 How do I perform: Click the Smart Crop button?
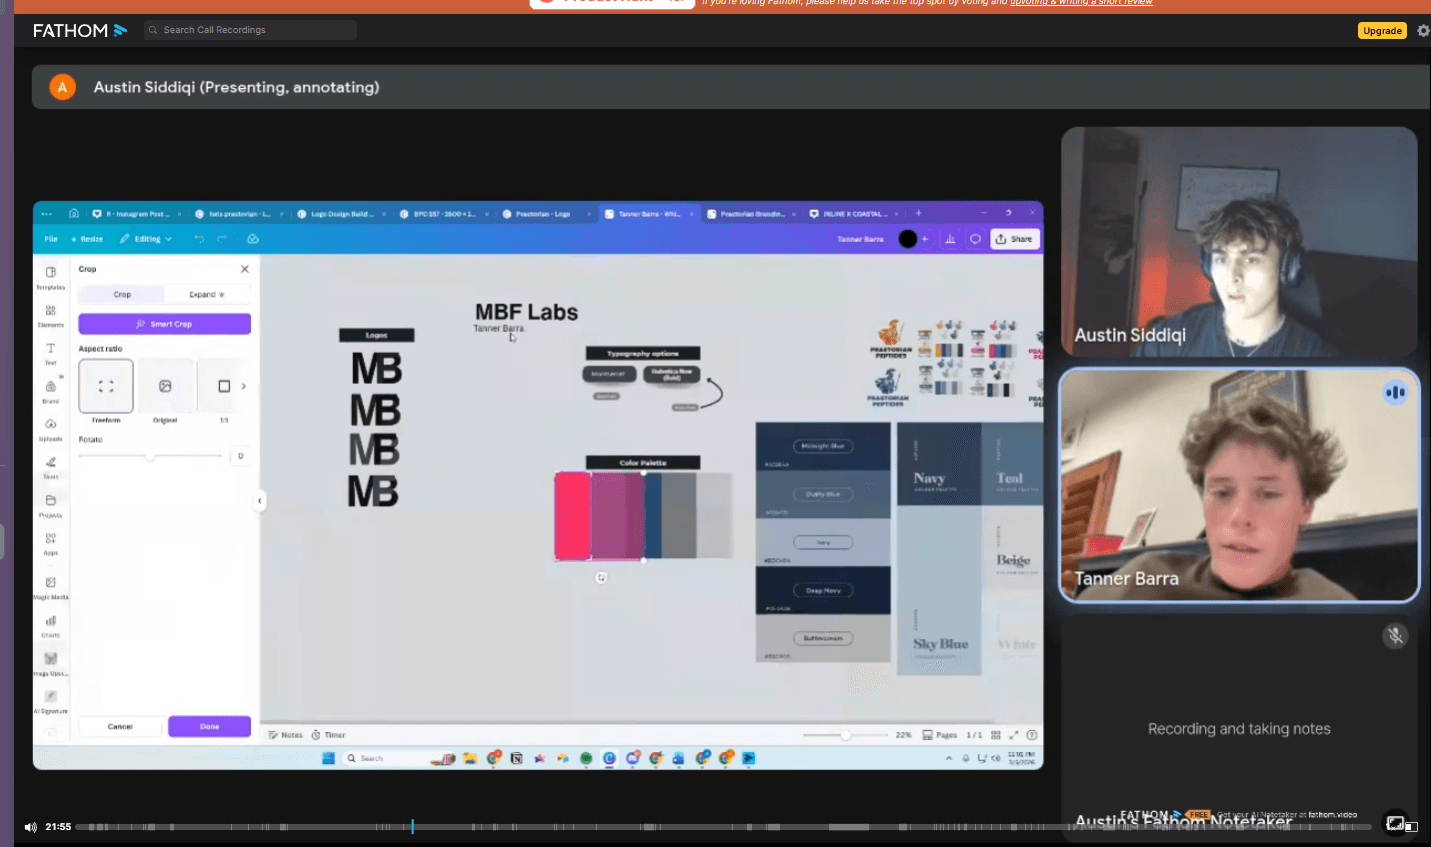165,324
